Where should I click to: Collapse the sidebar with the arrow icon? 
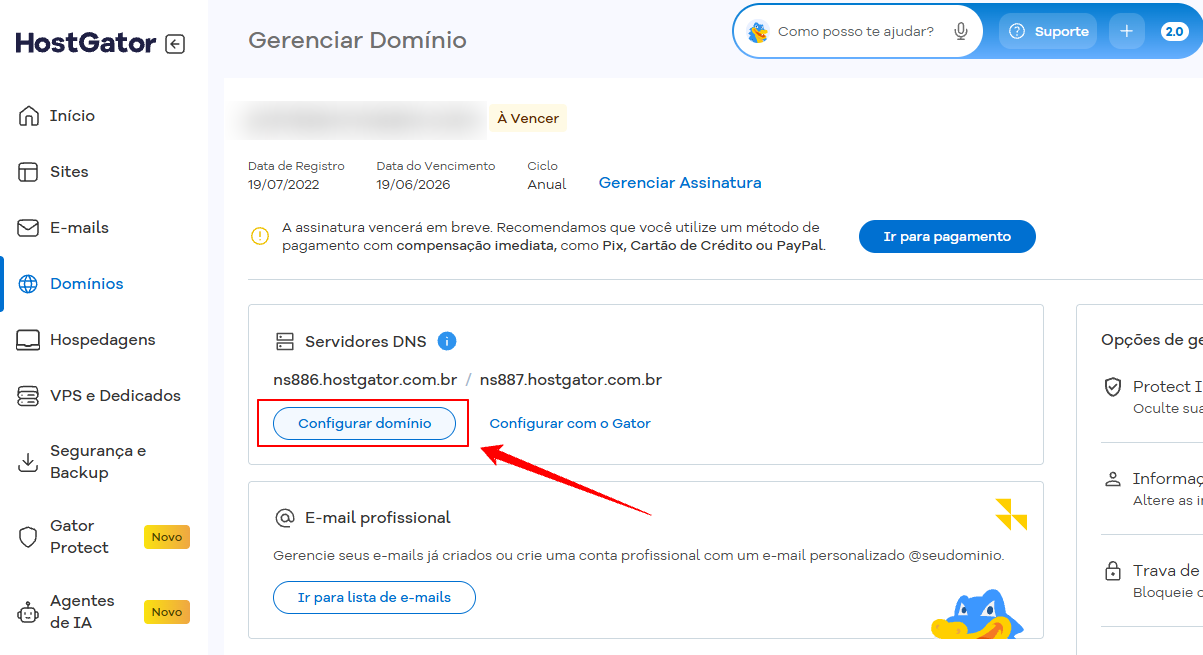[x=175, y=44]
